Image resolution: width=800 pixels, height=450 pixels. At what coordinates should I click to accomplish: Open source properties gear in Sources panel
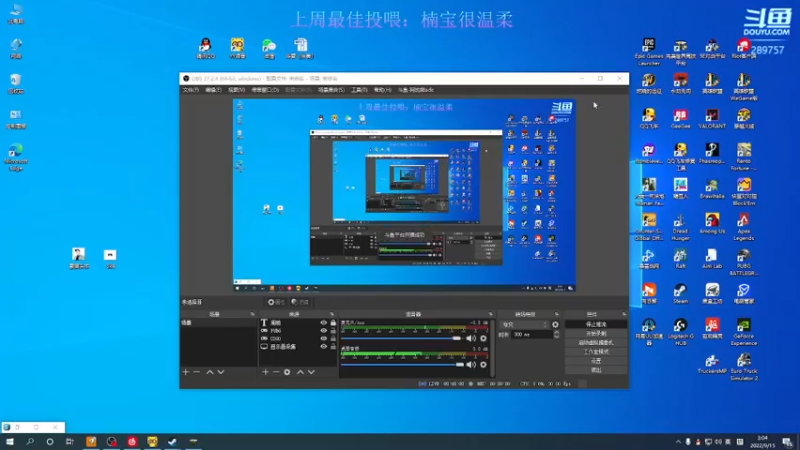pos(287,372)
